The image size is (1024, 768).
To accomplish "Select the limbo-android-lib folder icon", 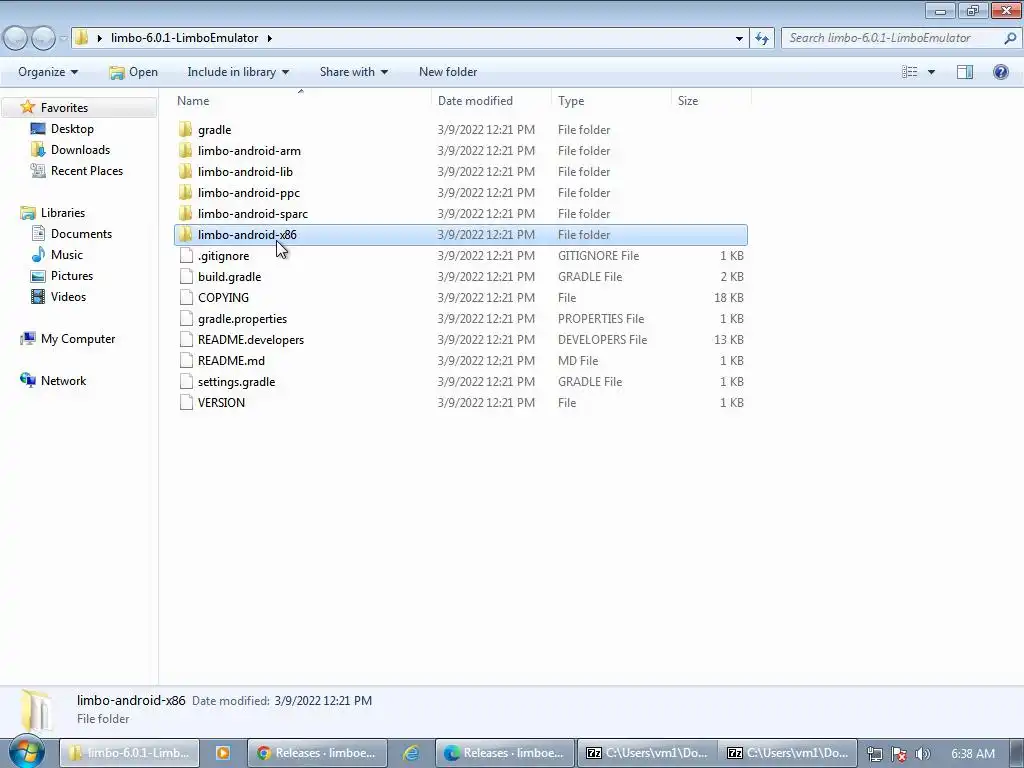I will click(x=185, y=171).
